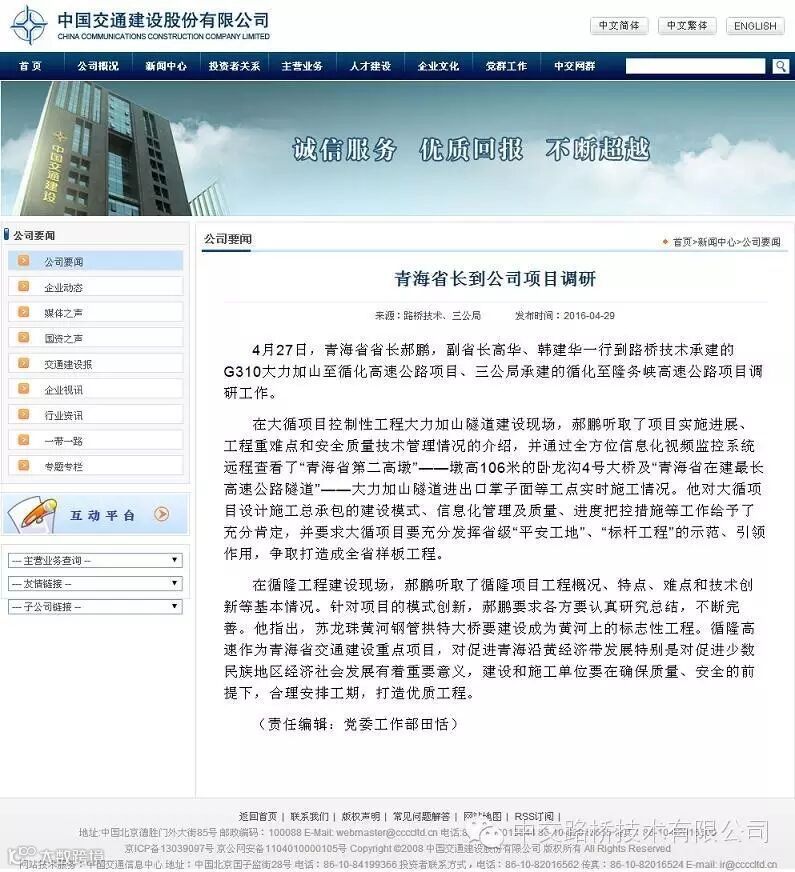Click the pencil and paper 互动平台 graphic
Viewport: 795px width, 872px height.
point(34,513)
